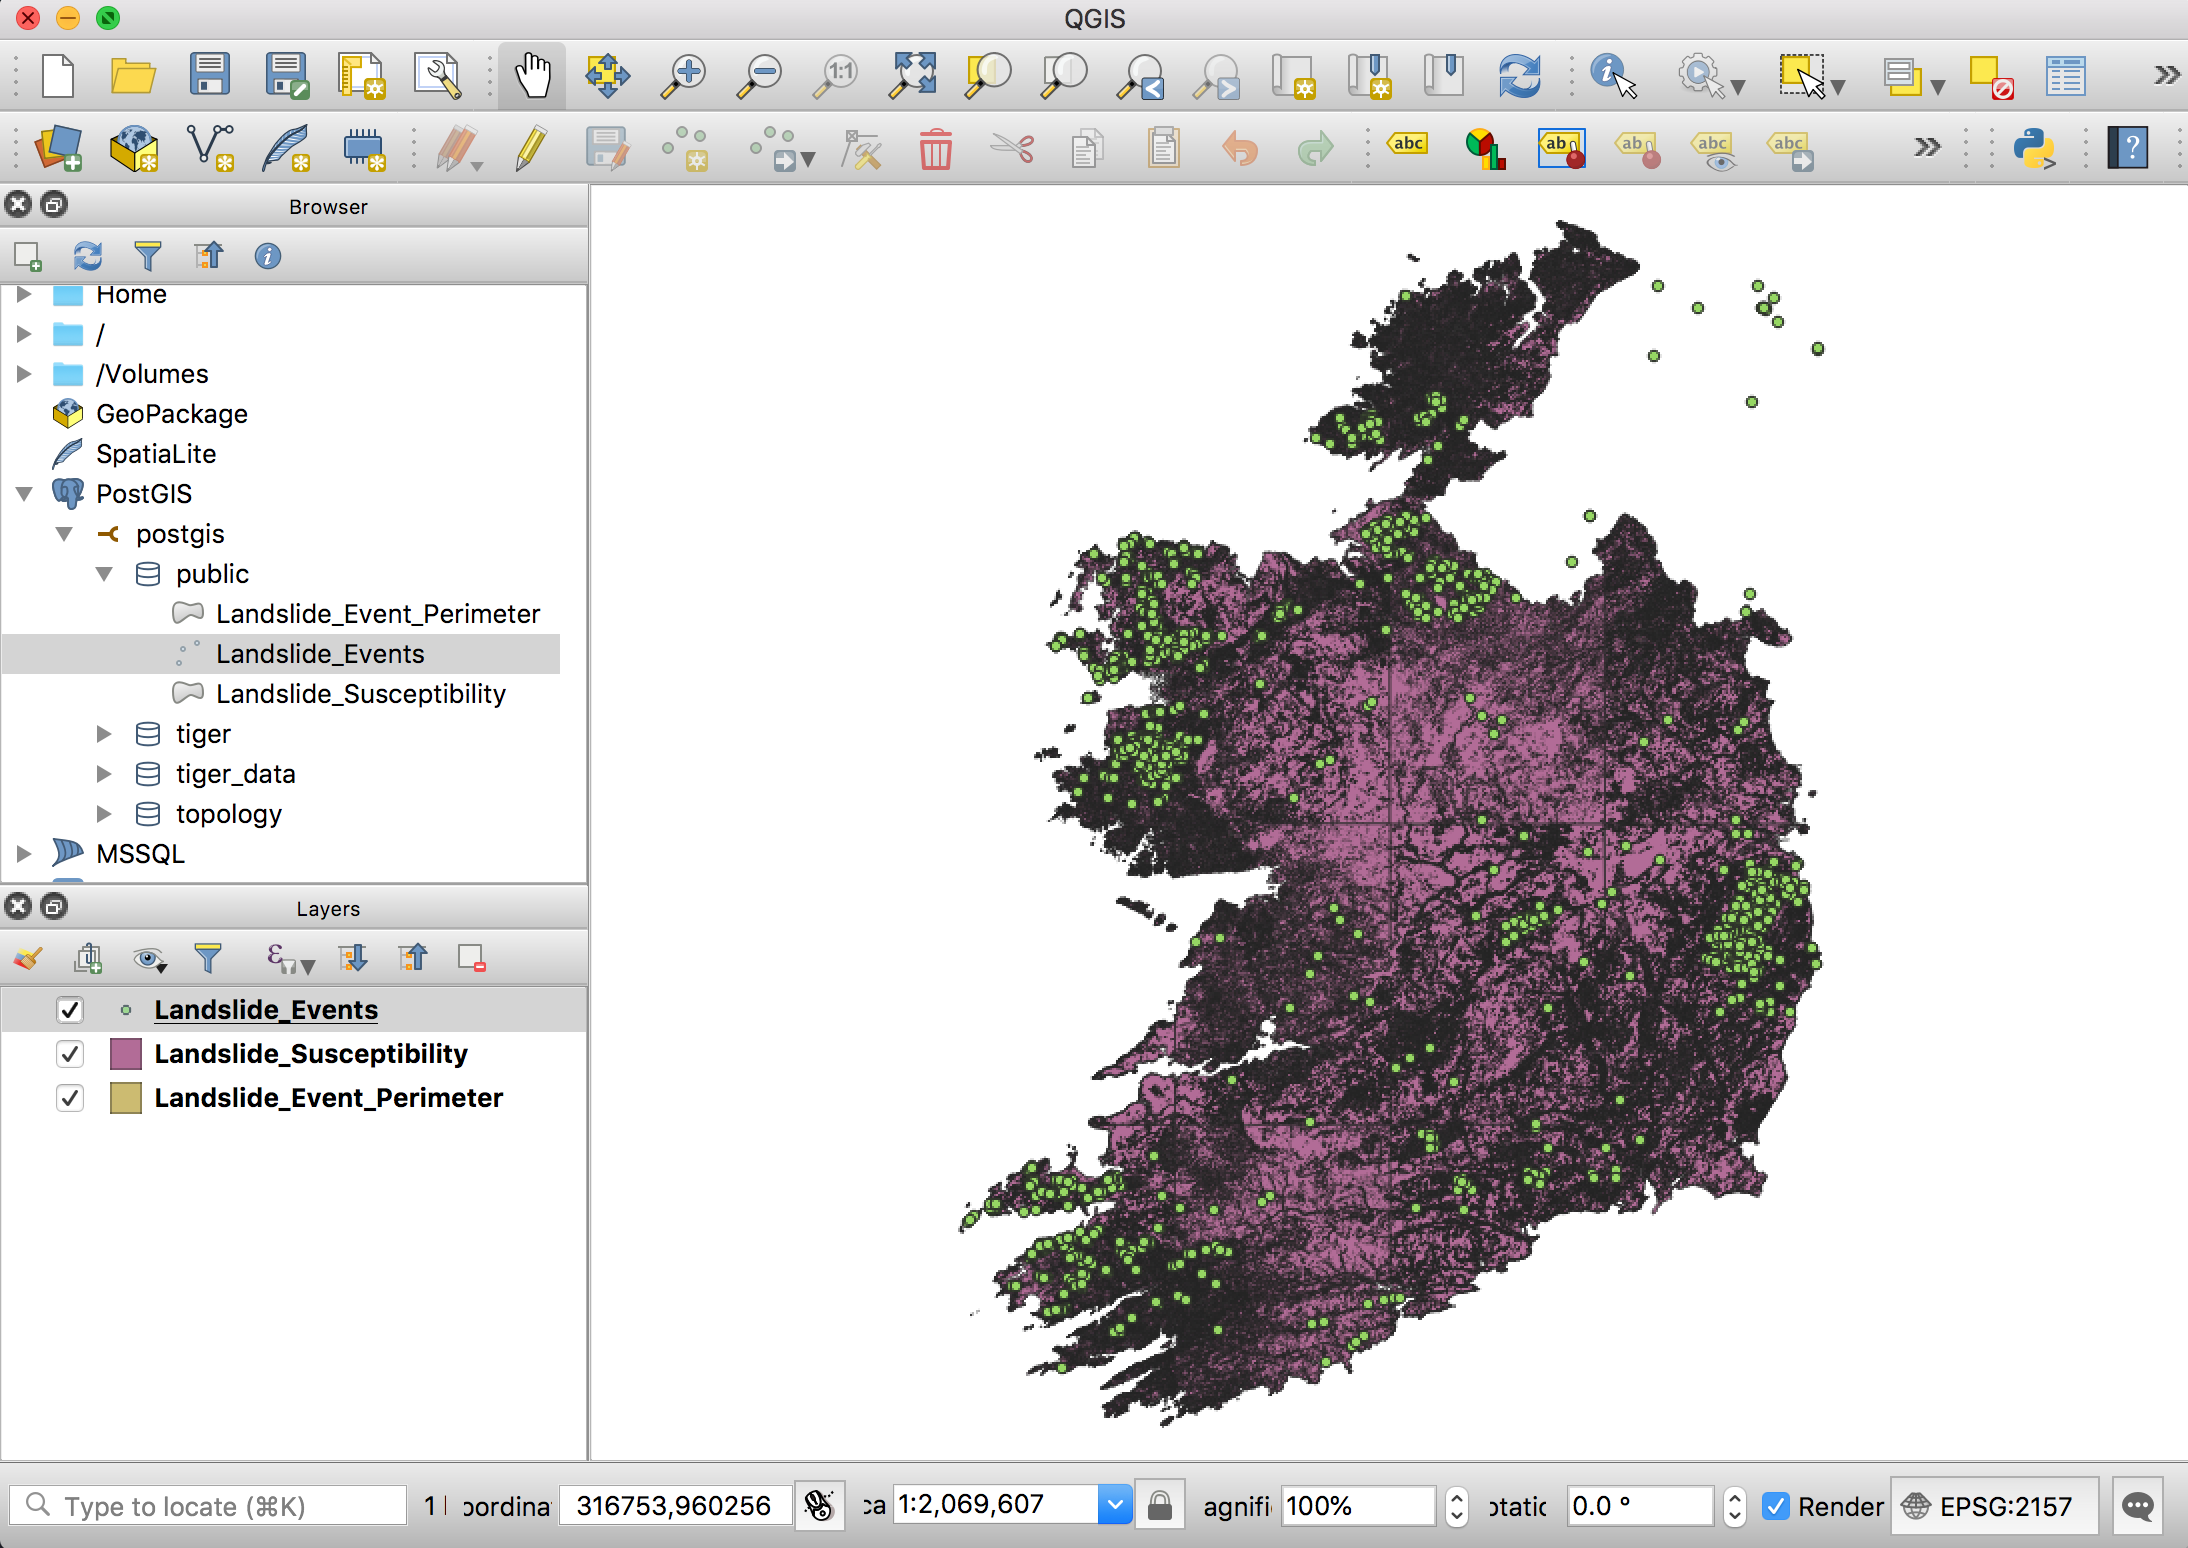Click the Landslide_Susceptibility pink color swatch
This screenshot has width=2188, height=1548.
[x=126, y=1053]
